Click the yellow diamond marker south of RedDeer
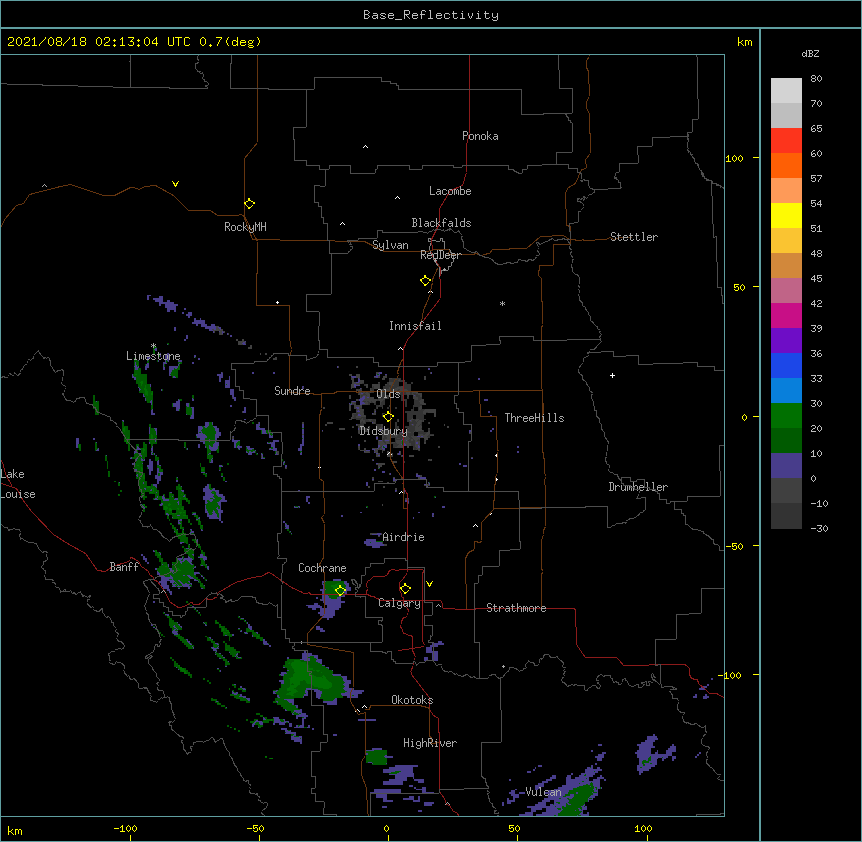Viewport: 862px width, 842px height. pyautogui.click(x=426, y=281)
